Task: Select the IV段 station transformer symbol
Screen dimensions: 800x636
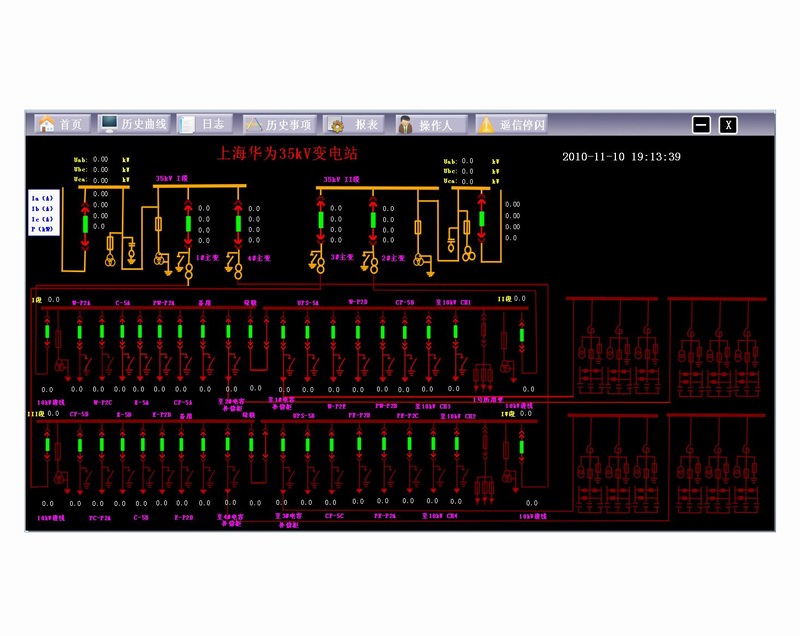Action: click(x=507, y=477)
